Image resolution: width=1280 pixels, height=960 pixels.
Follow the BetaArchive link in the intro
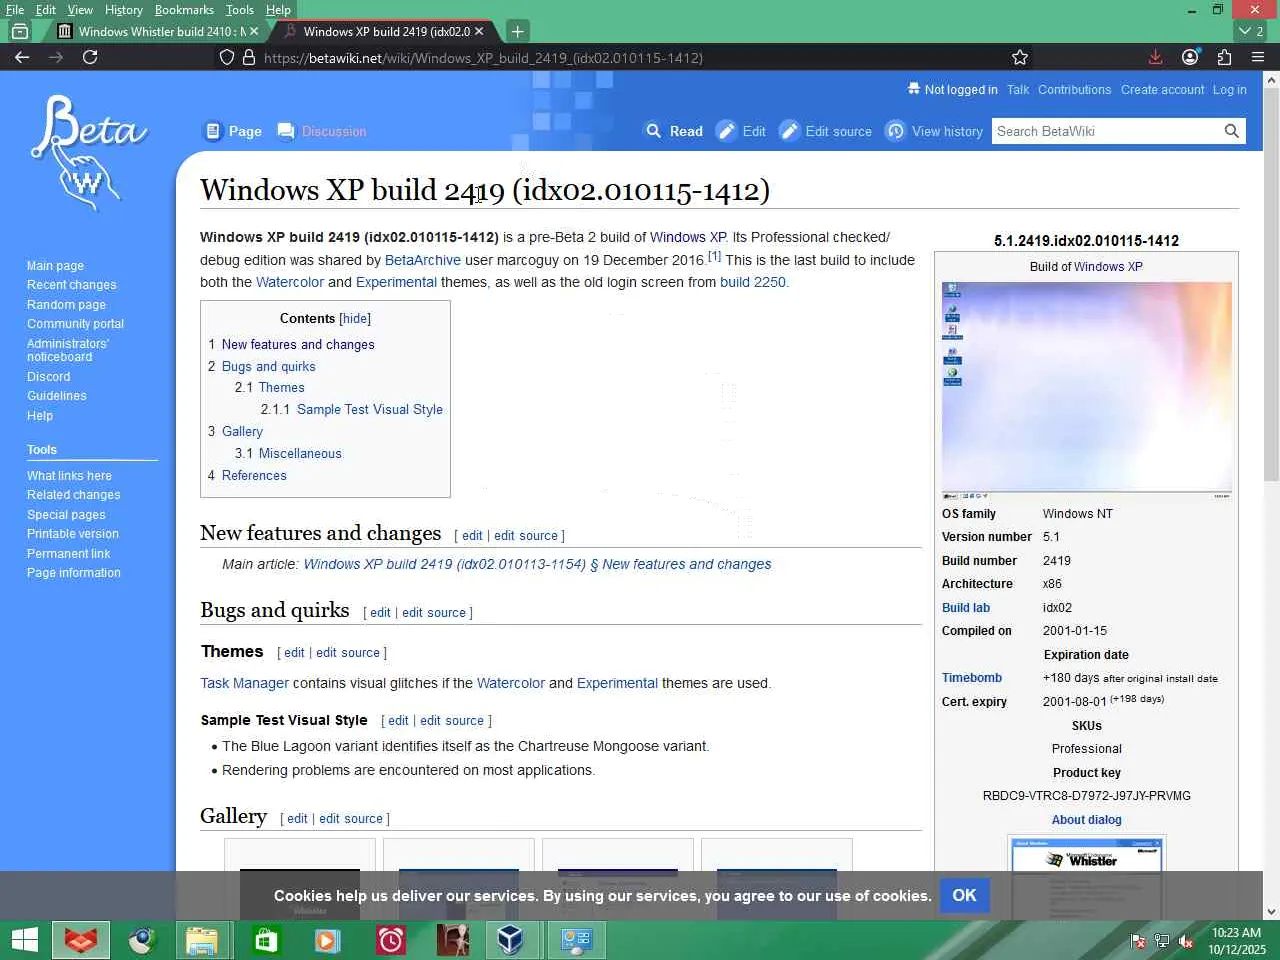coord(423,260)
